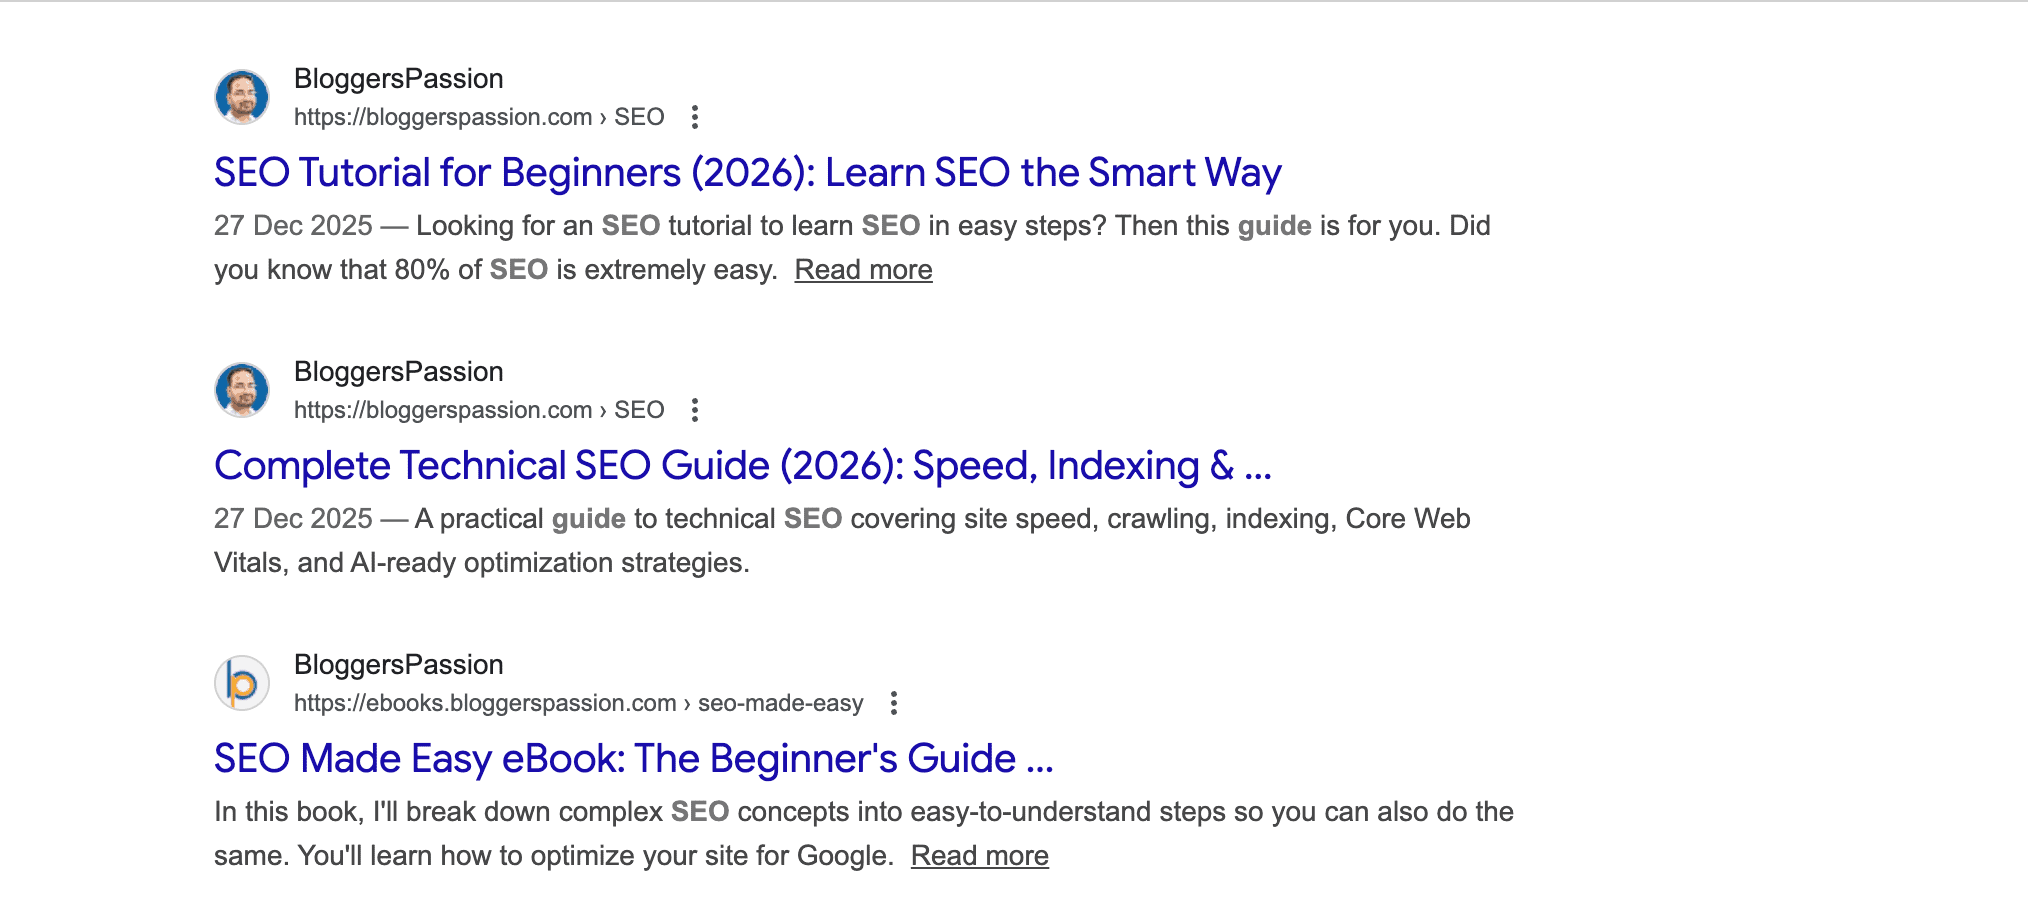The height and width of the screenshot is (920, 2028).
Task: Click the ebooks.bloggerspassion.com site logo
Action: (x=240, y=683)
